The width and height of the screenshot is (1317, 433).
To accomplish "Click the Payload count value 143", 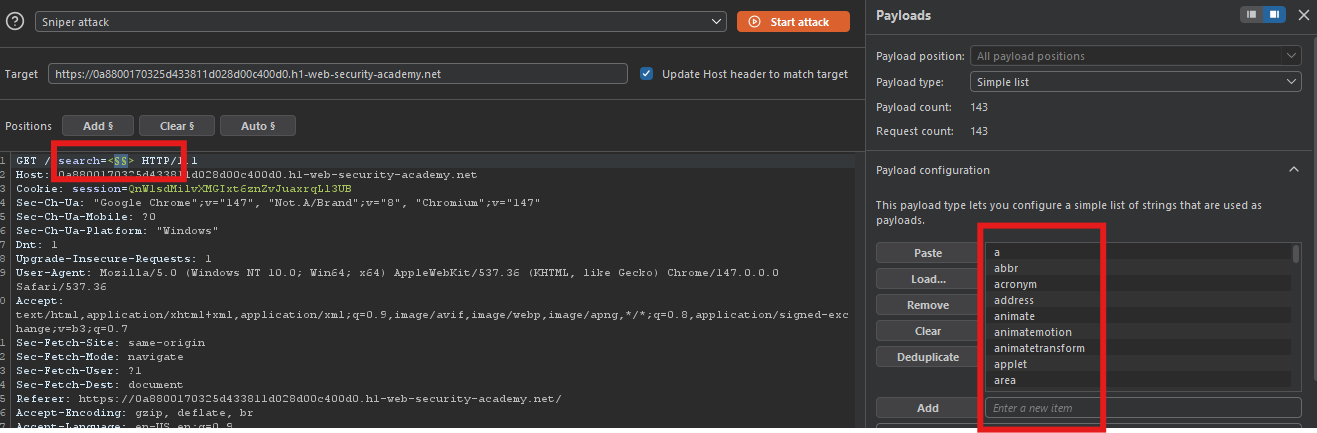I will [x=979, y=106].
